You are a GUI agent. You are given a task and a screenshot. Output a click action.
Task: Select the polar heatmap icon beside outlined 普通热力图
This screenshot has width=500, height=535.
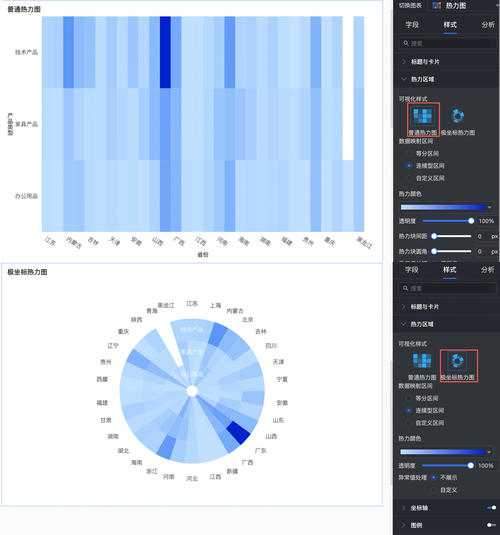[x=458, y=116]
